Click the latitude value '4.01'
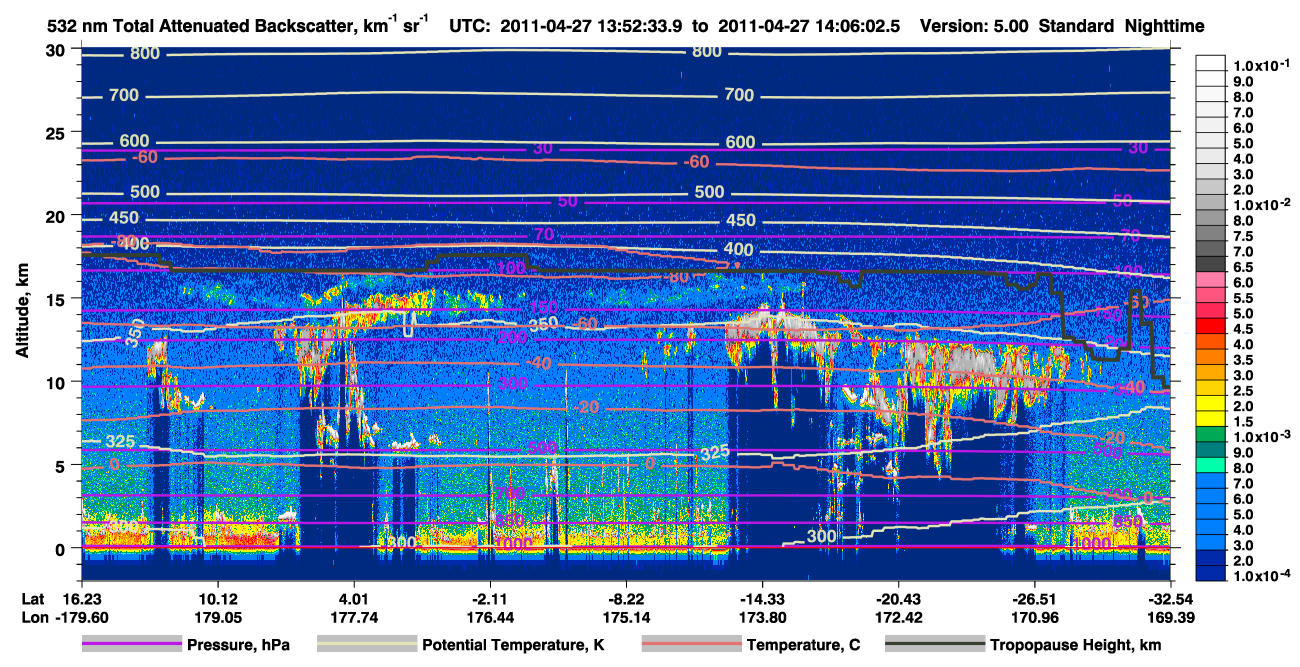The height and width of the screenshot is (667, 1300). (x=354, y=598)
